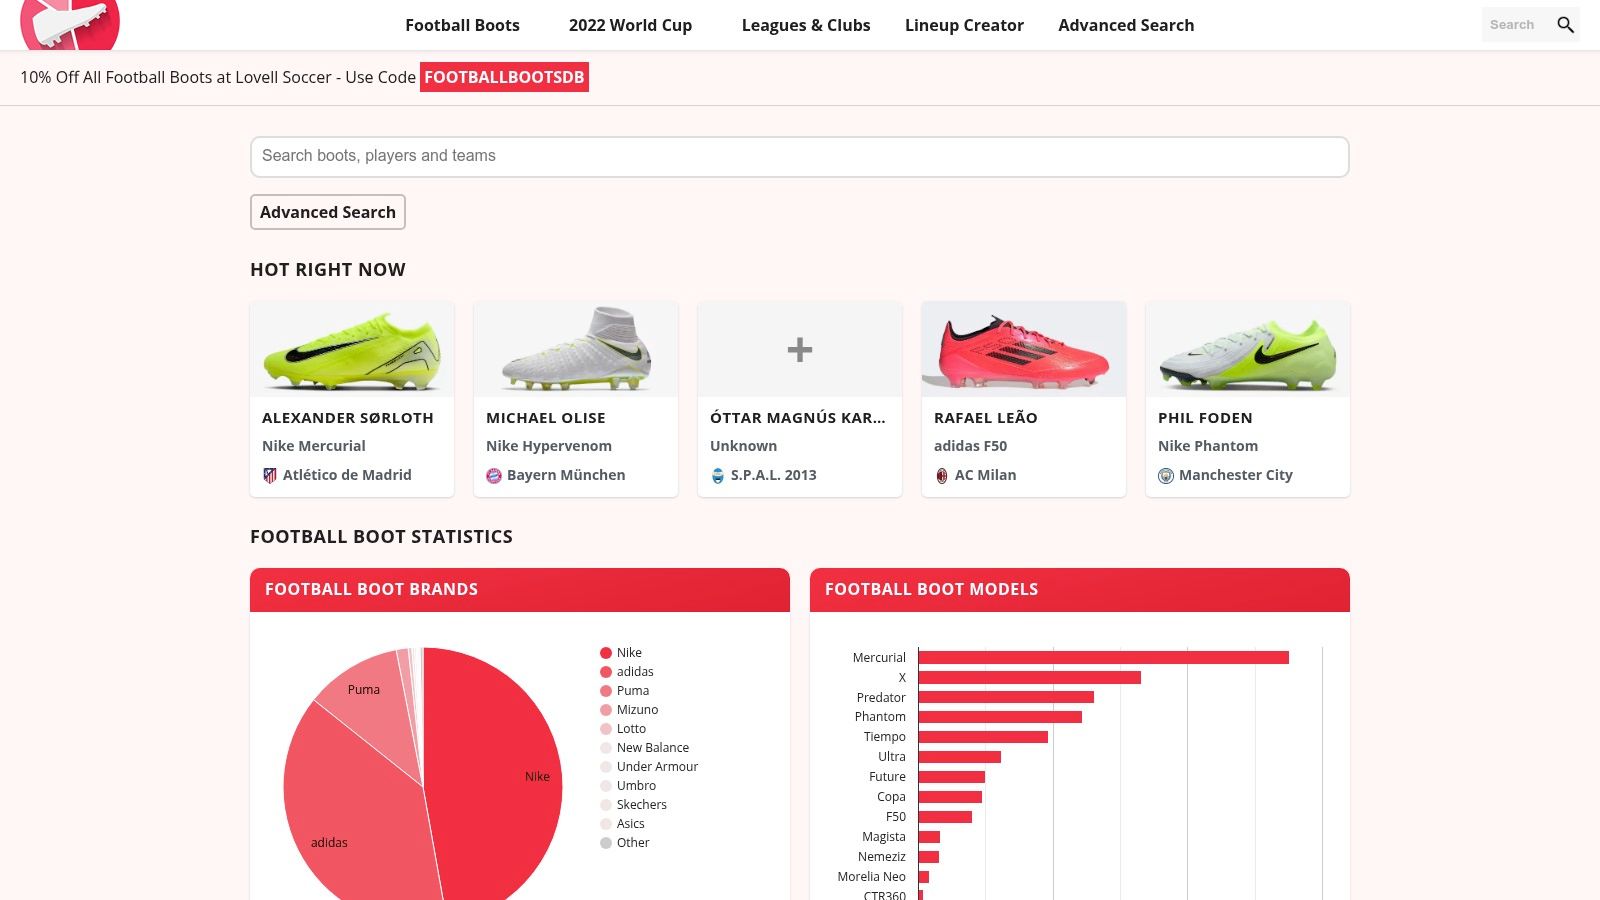
Task: Click the Atlético de Madrid crest icon
Action: tap(272, 475)
